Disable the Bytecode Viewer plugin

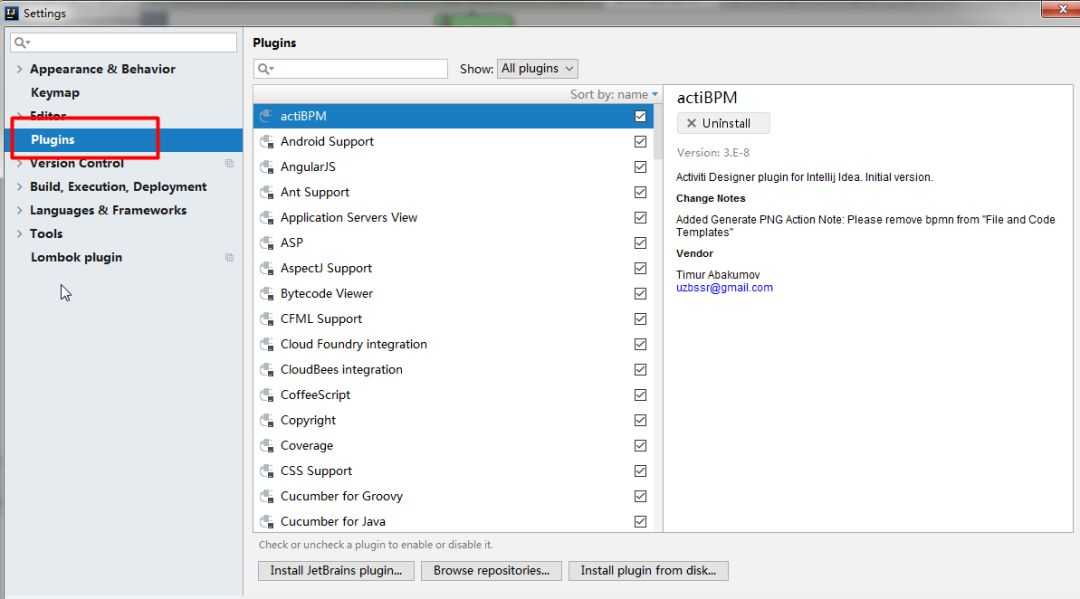coord(641,294)
